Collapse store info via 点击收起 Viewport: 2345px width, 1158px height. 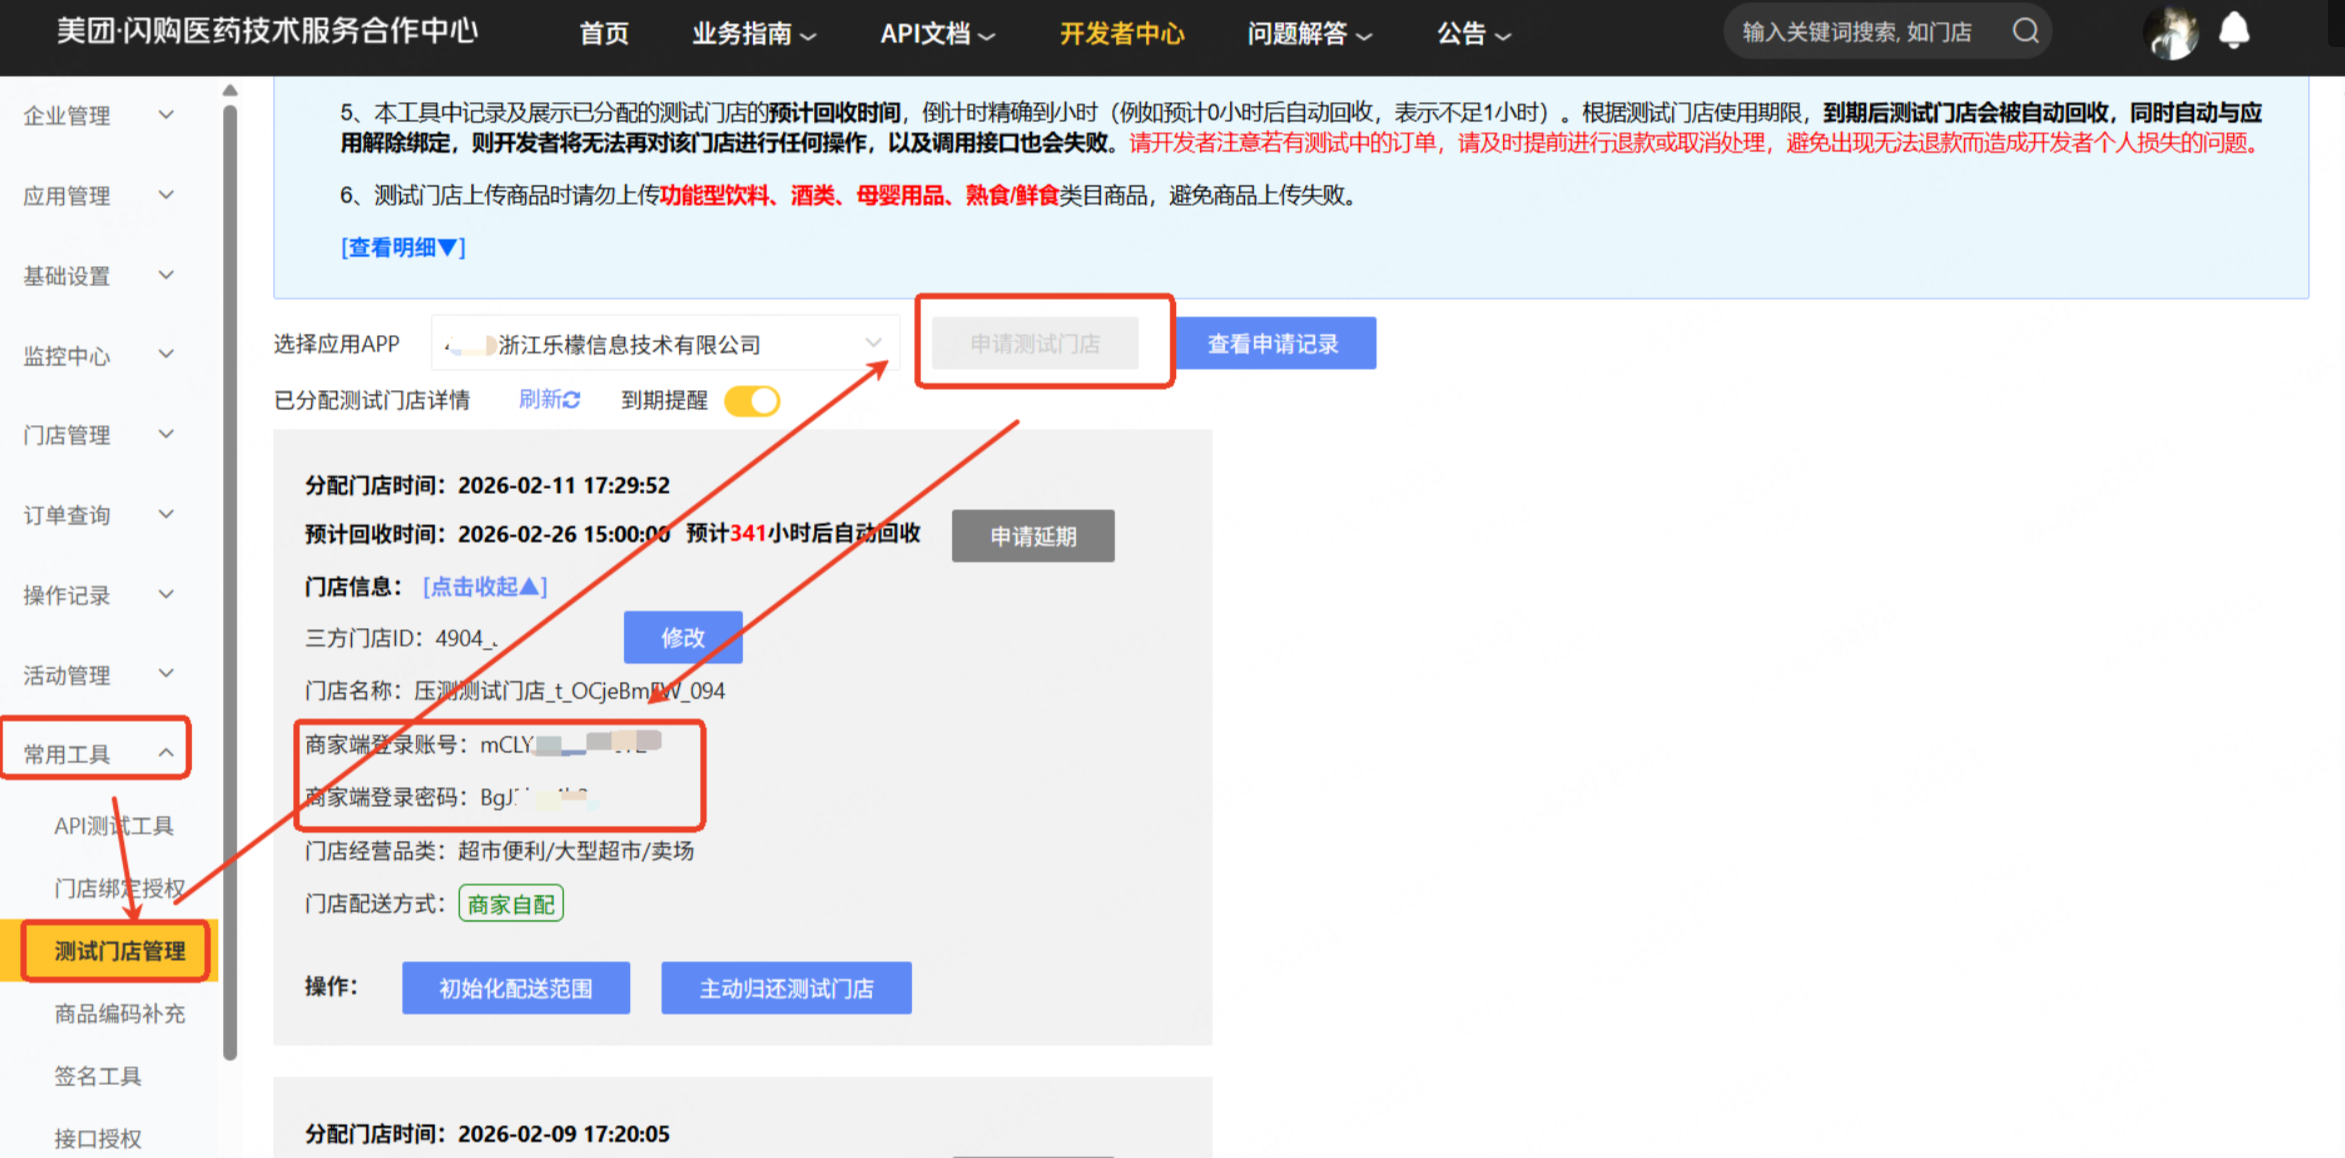pyautogui.click(x=485, y=586)
